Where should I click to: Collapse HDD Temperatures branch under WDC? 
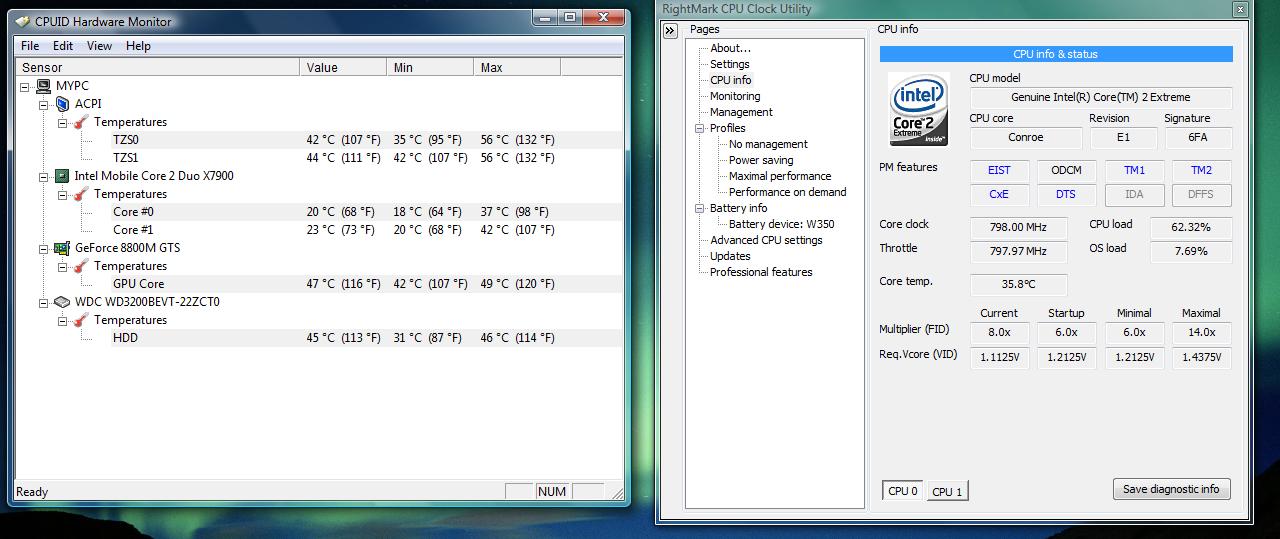[63, 321]
